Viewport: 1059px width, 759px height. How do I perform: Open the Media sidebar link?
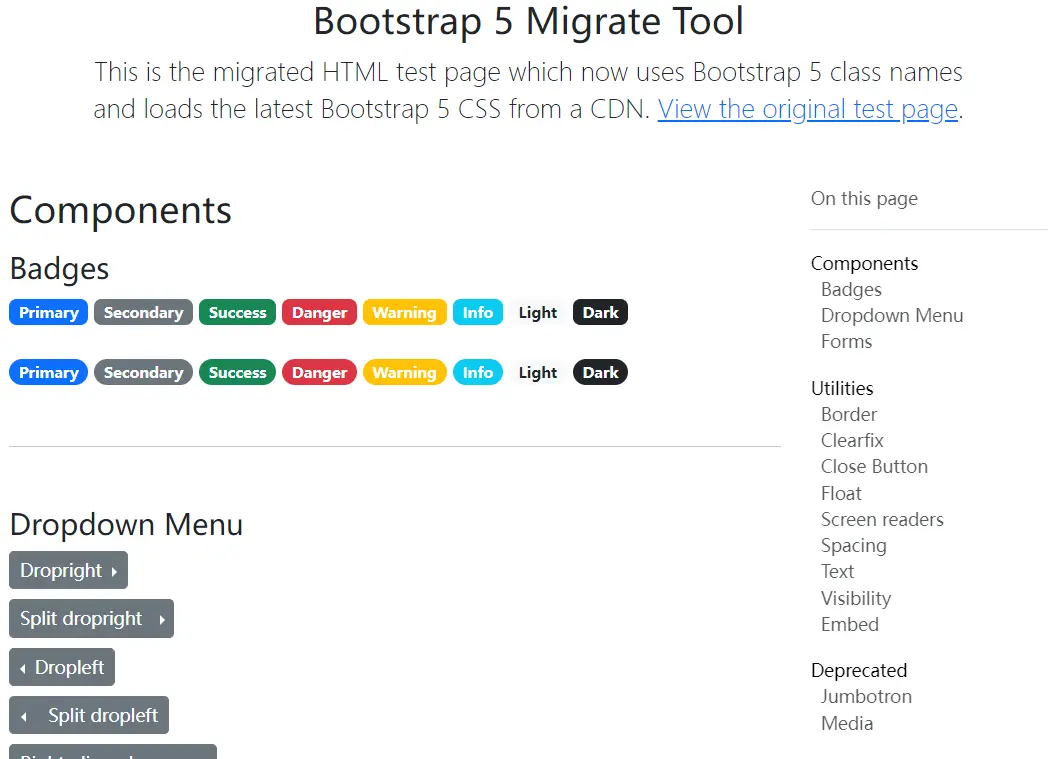click(x=848, y=723)
